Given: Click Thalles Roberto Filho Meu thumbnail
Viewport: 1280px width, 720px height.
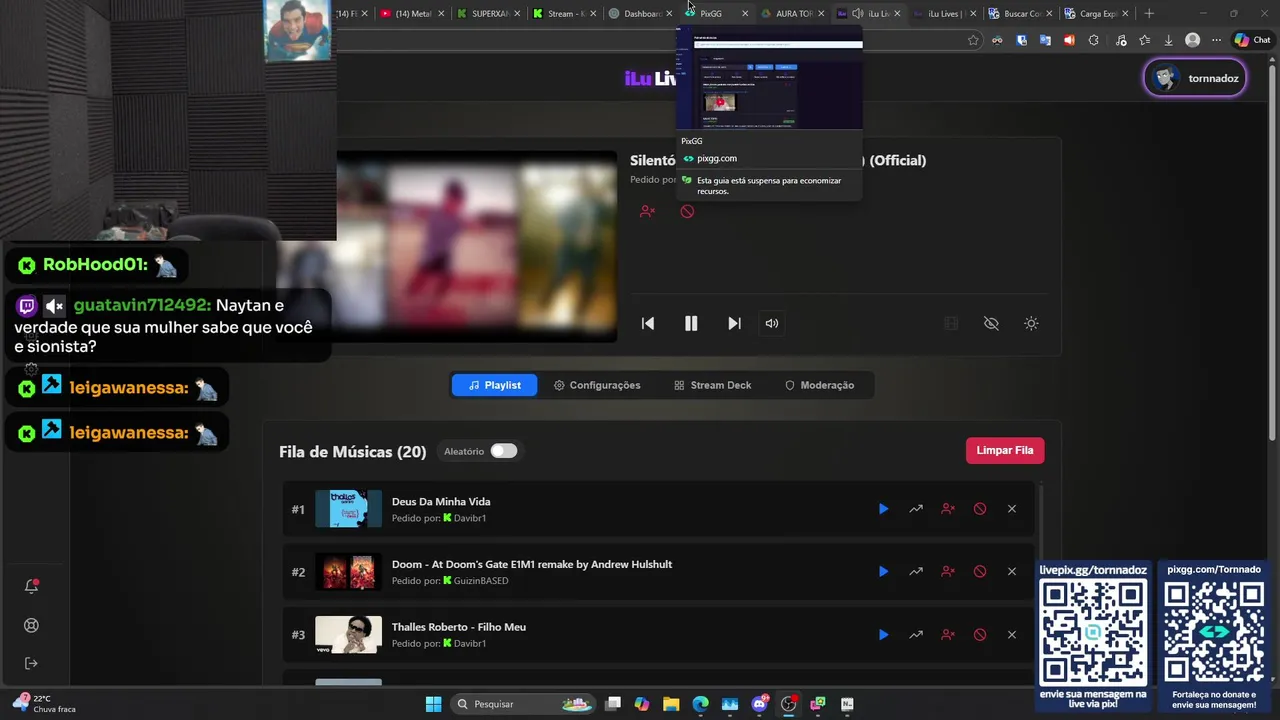Looking at the screenshot, I should (348, 635).
